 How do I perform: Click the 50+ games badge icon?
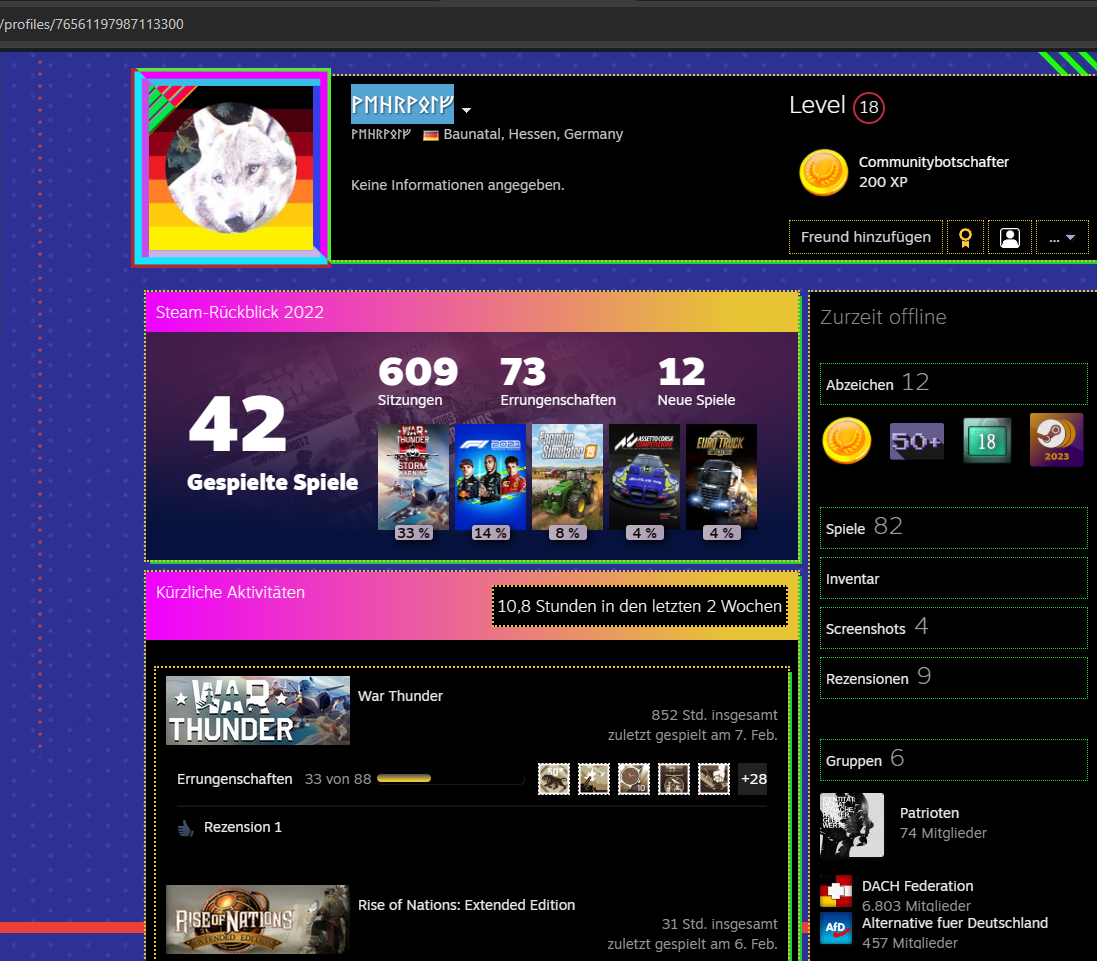916,441
